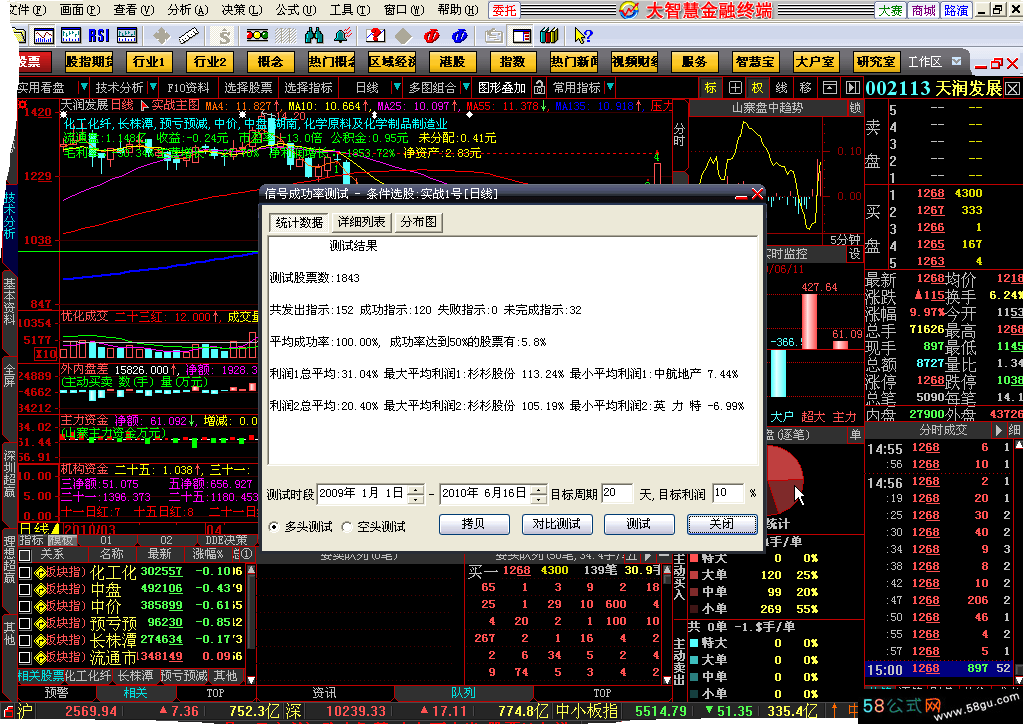
Task: Open the 公式(U) menu
Action: [296, 10]
